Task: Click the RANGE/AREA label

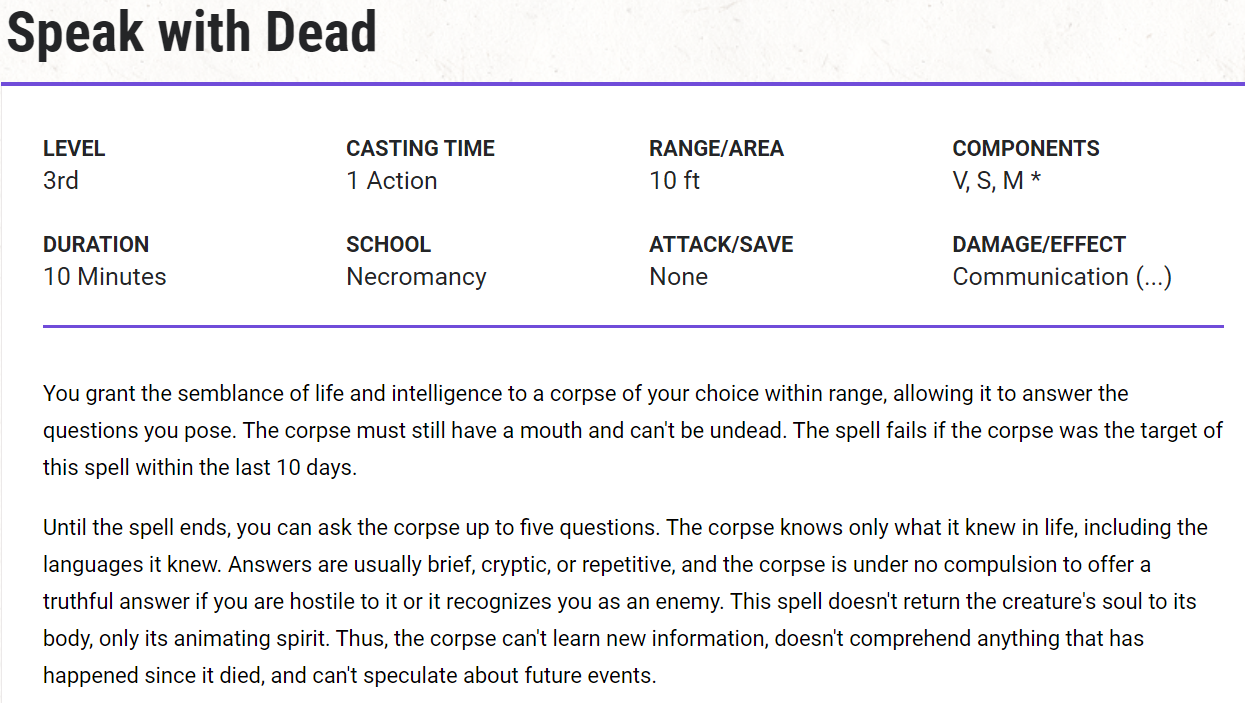Action: point(716,149)
